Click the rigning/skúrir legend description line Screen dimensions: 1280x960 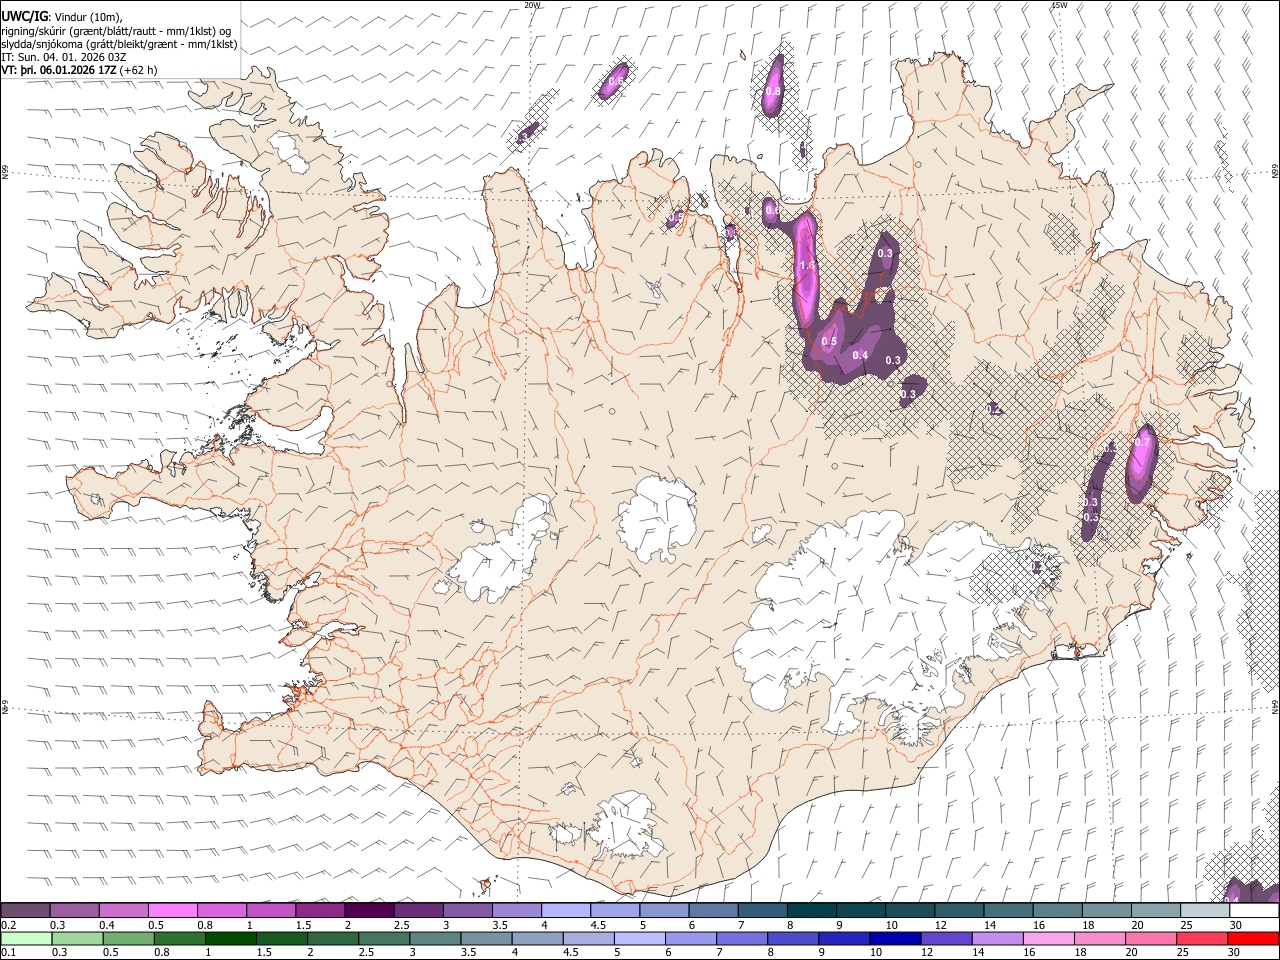pos(116,31)
